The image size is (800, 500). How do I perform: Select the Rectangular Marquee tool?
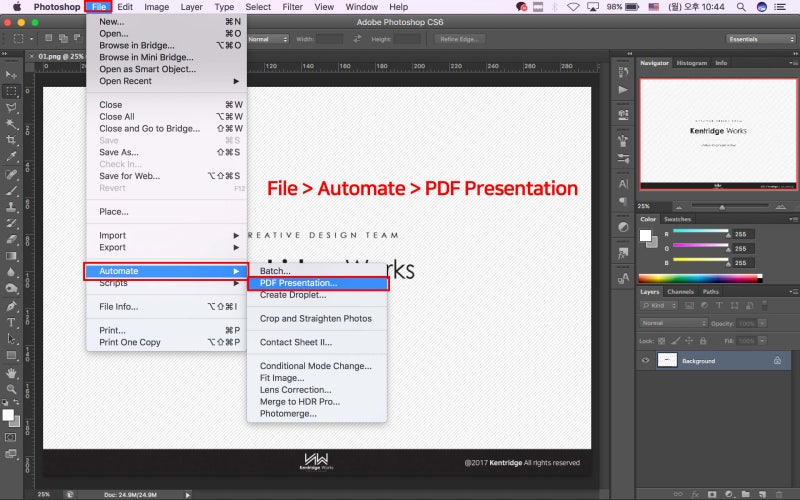(x=11, y=91)
